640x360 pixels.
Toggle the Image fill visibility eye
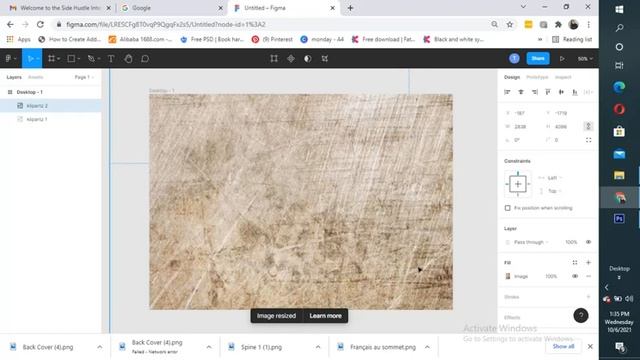coord(575,276)
